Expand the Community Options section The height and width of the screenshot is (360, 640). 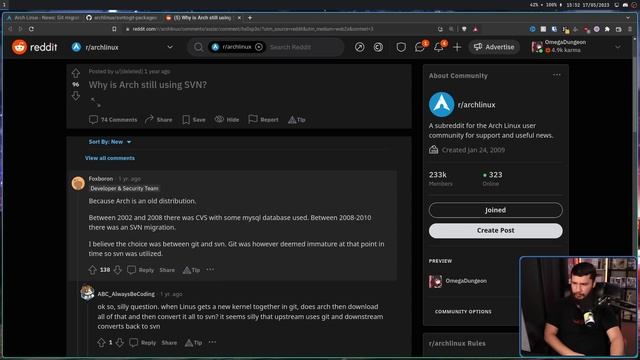463,311
